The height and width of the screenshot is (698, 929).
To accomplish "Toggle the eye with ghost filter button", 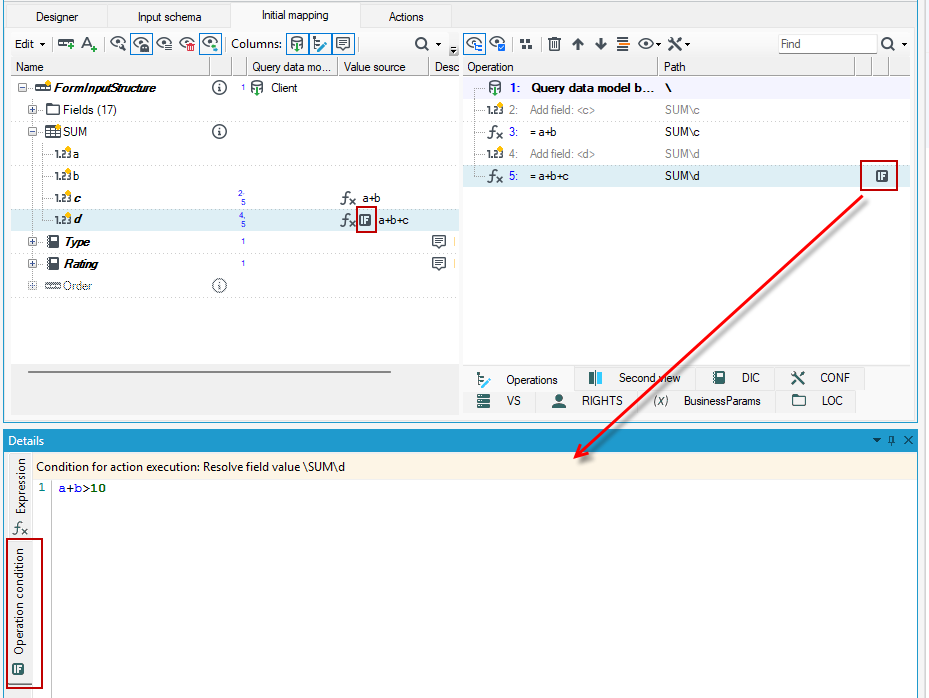I will (141, 44).
